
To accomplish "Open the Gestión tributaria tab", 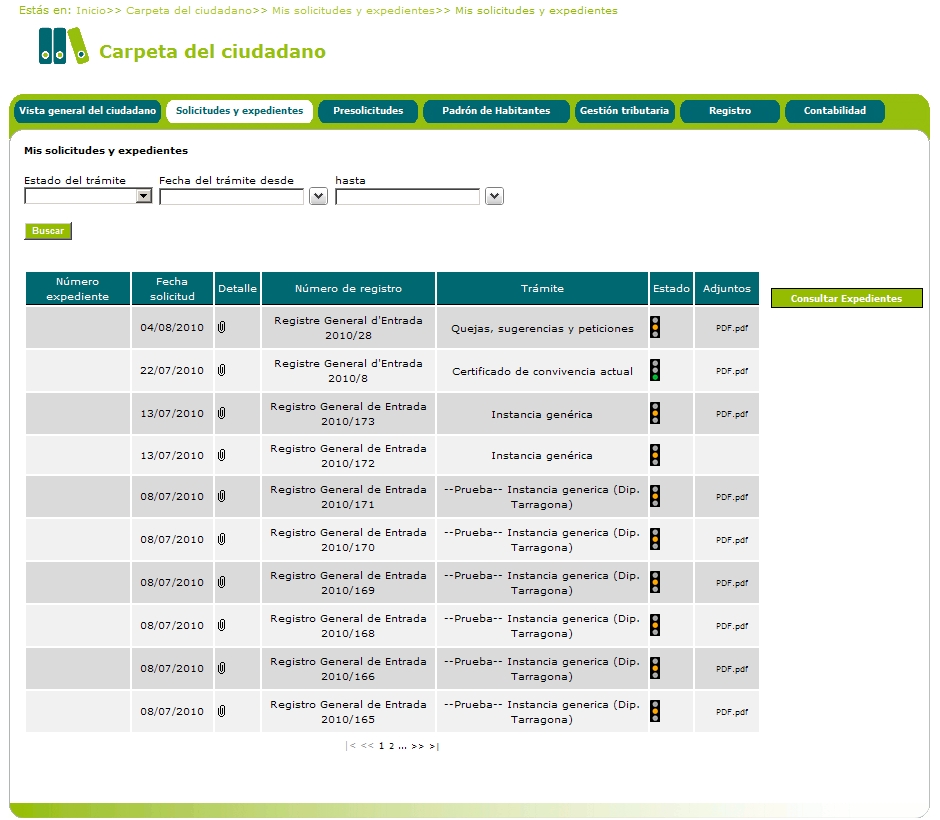I will point(624,111).
